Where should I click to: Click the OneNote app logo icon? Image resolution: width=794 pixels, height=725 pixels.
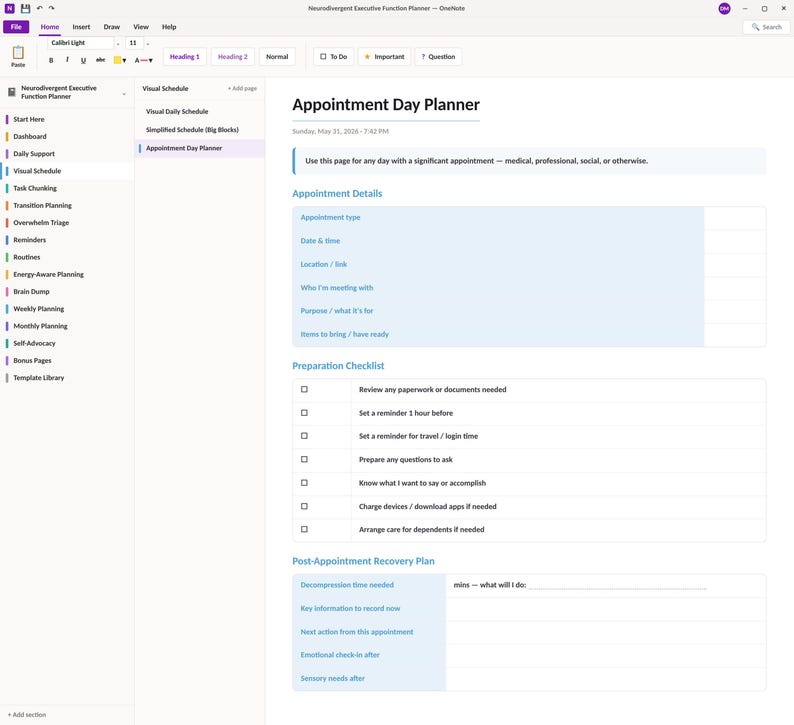pyautogui.click(x=10, y=8)
